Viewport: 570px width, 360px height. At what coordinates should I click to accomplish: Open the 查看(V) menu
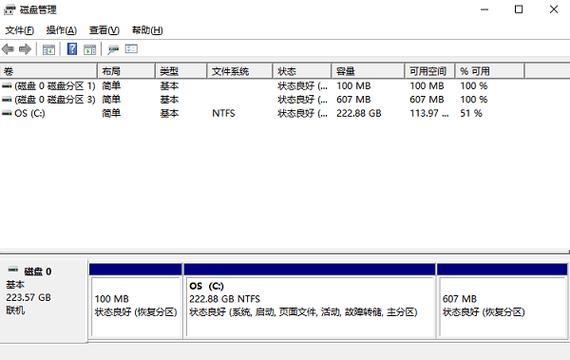pyautogui.click(x=104, y=30)
